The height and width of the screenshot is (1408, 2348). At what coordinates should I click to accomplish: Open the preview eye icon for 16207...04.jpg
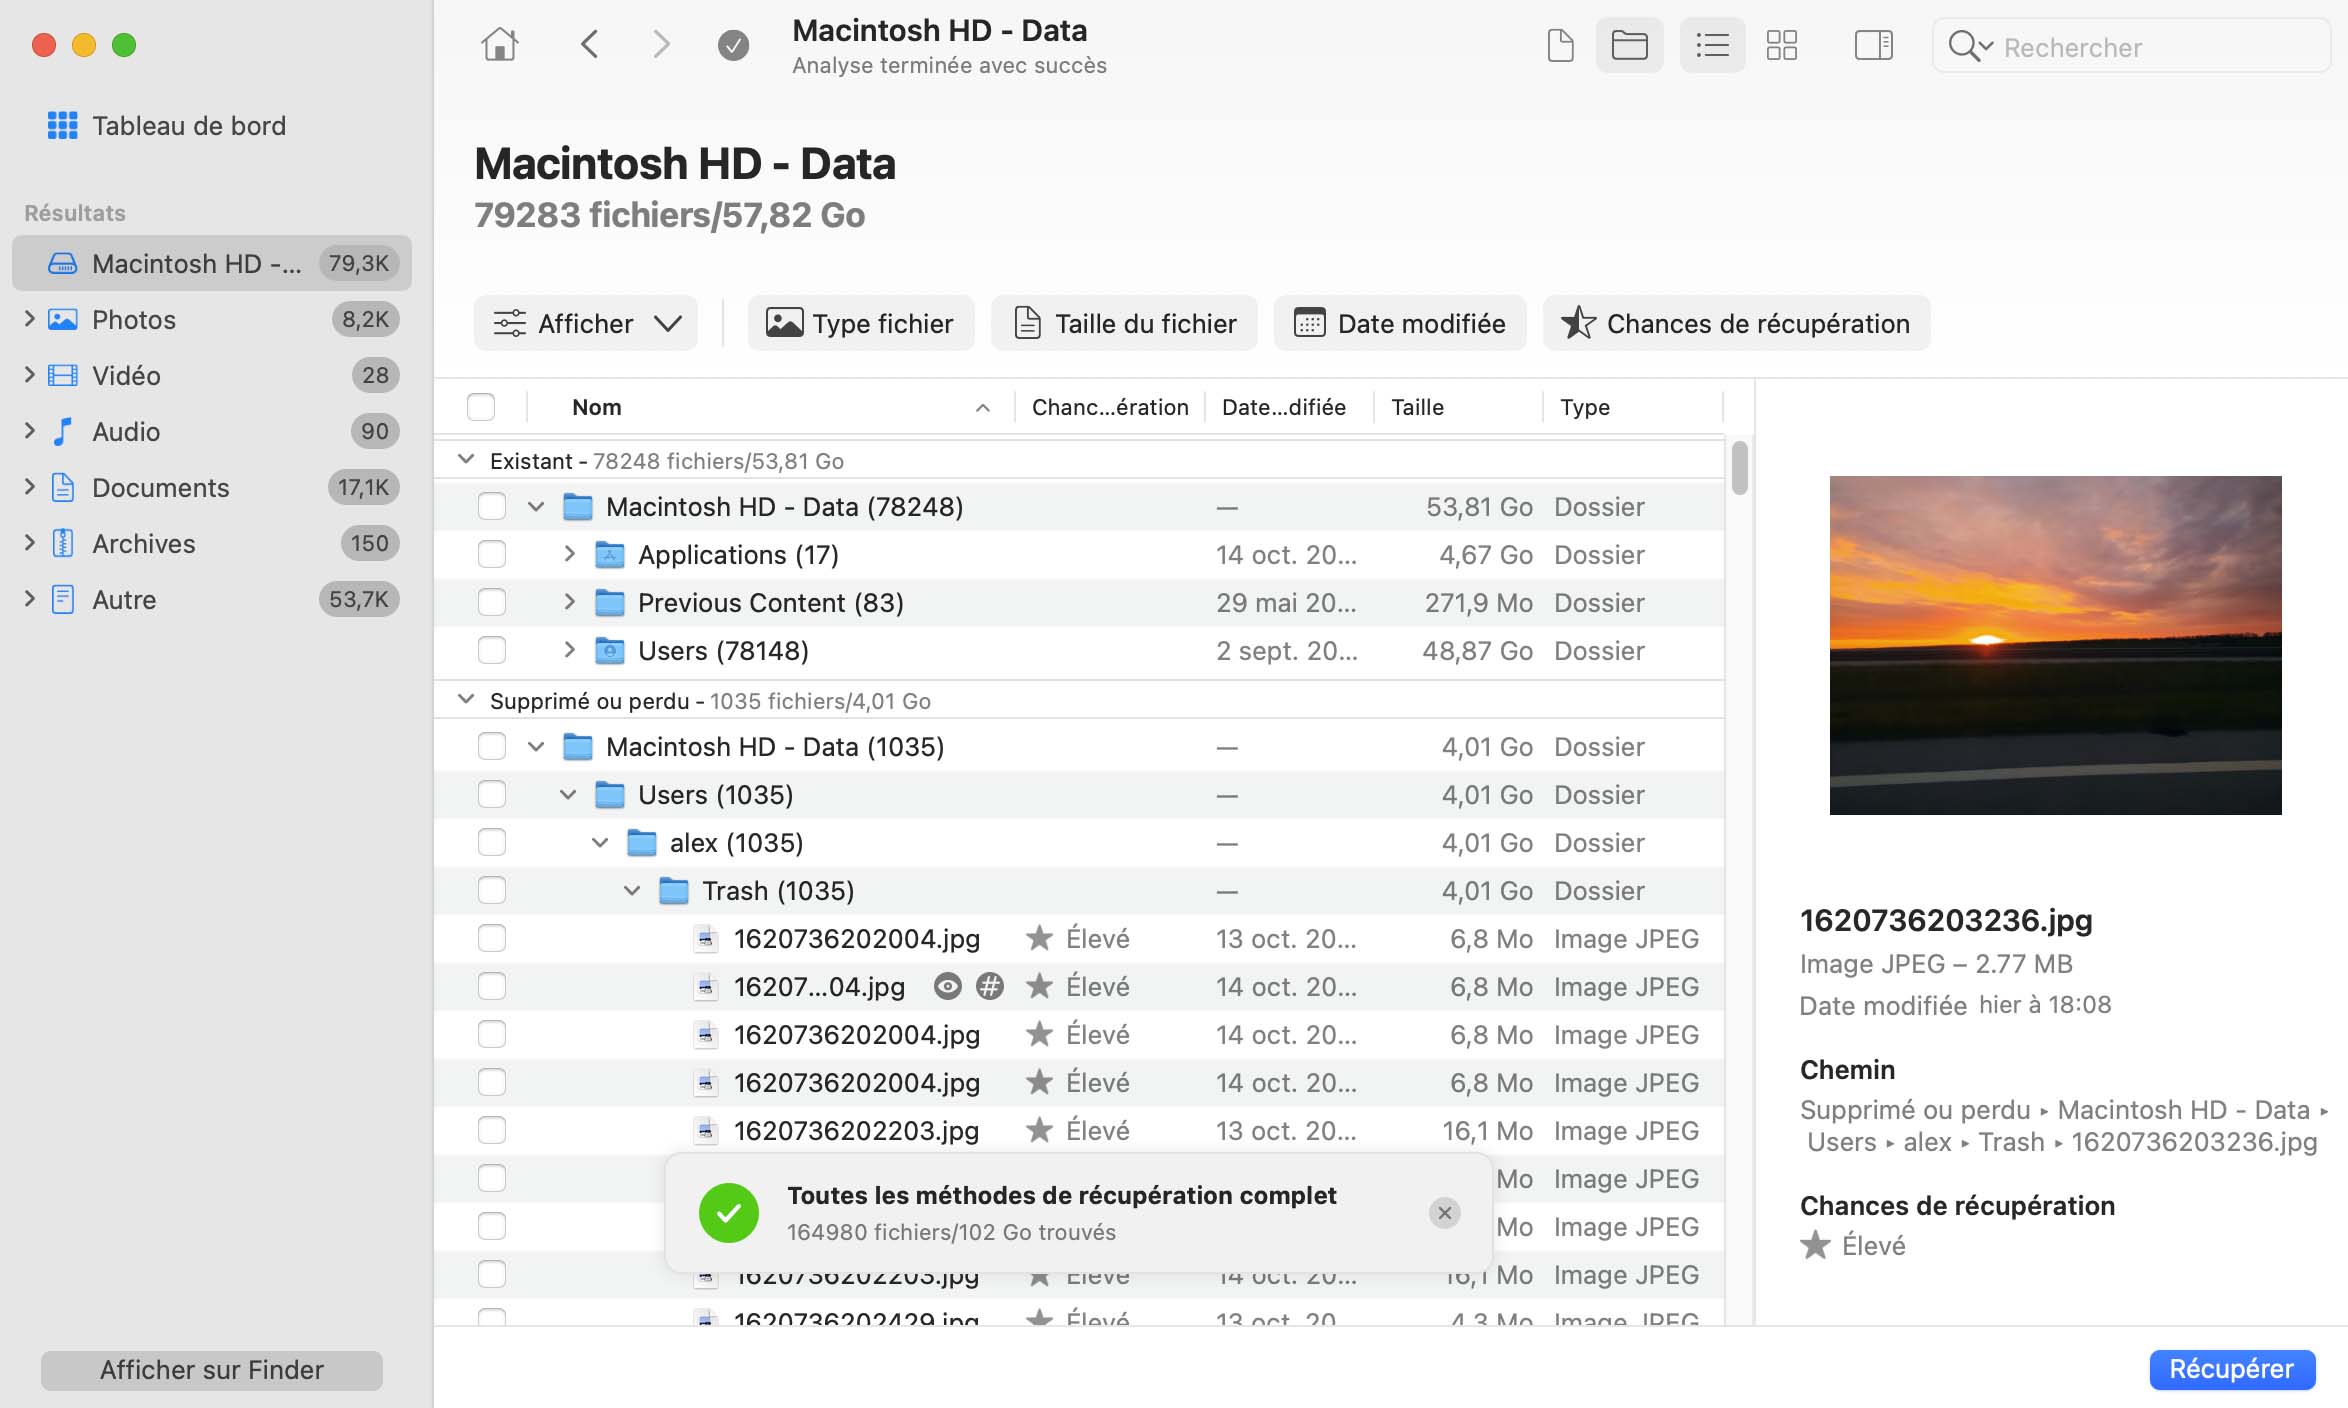[946, 986]
